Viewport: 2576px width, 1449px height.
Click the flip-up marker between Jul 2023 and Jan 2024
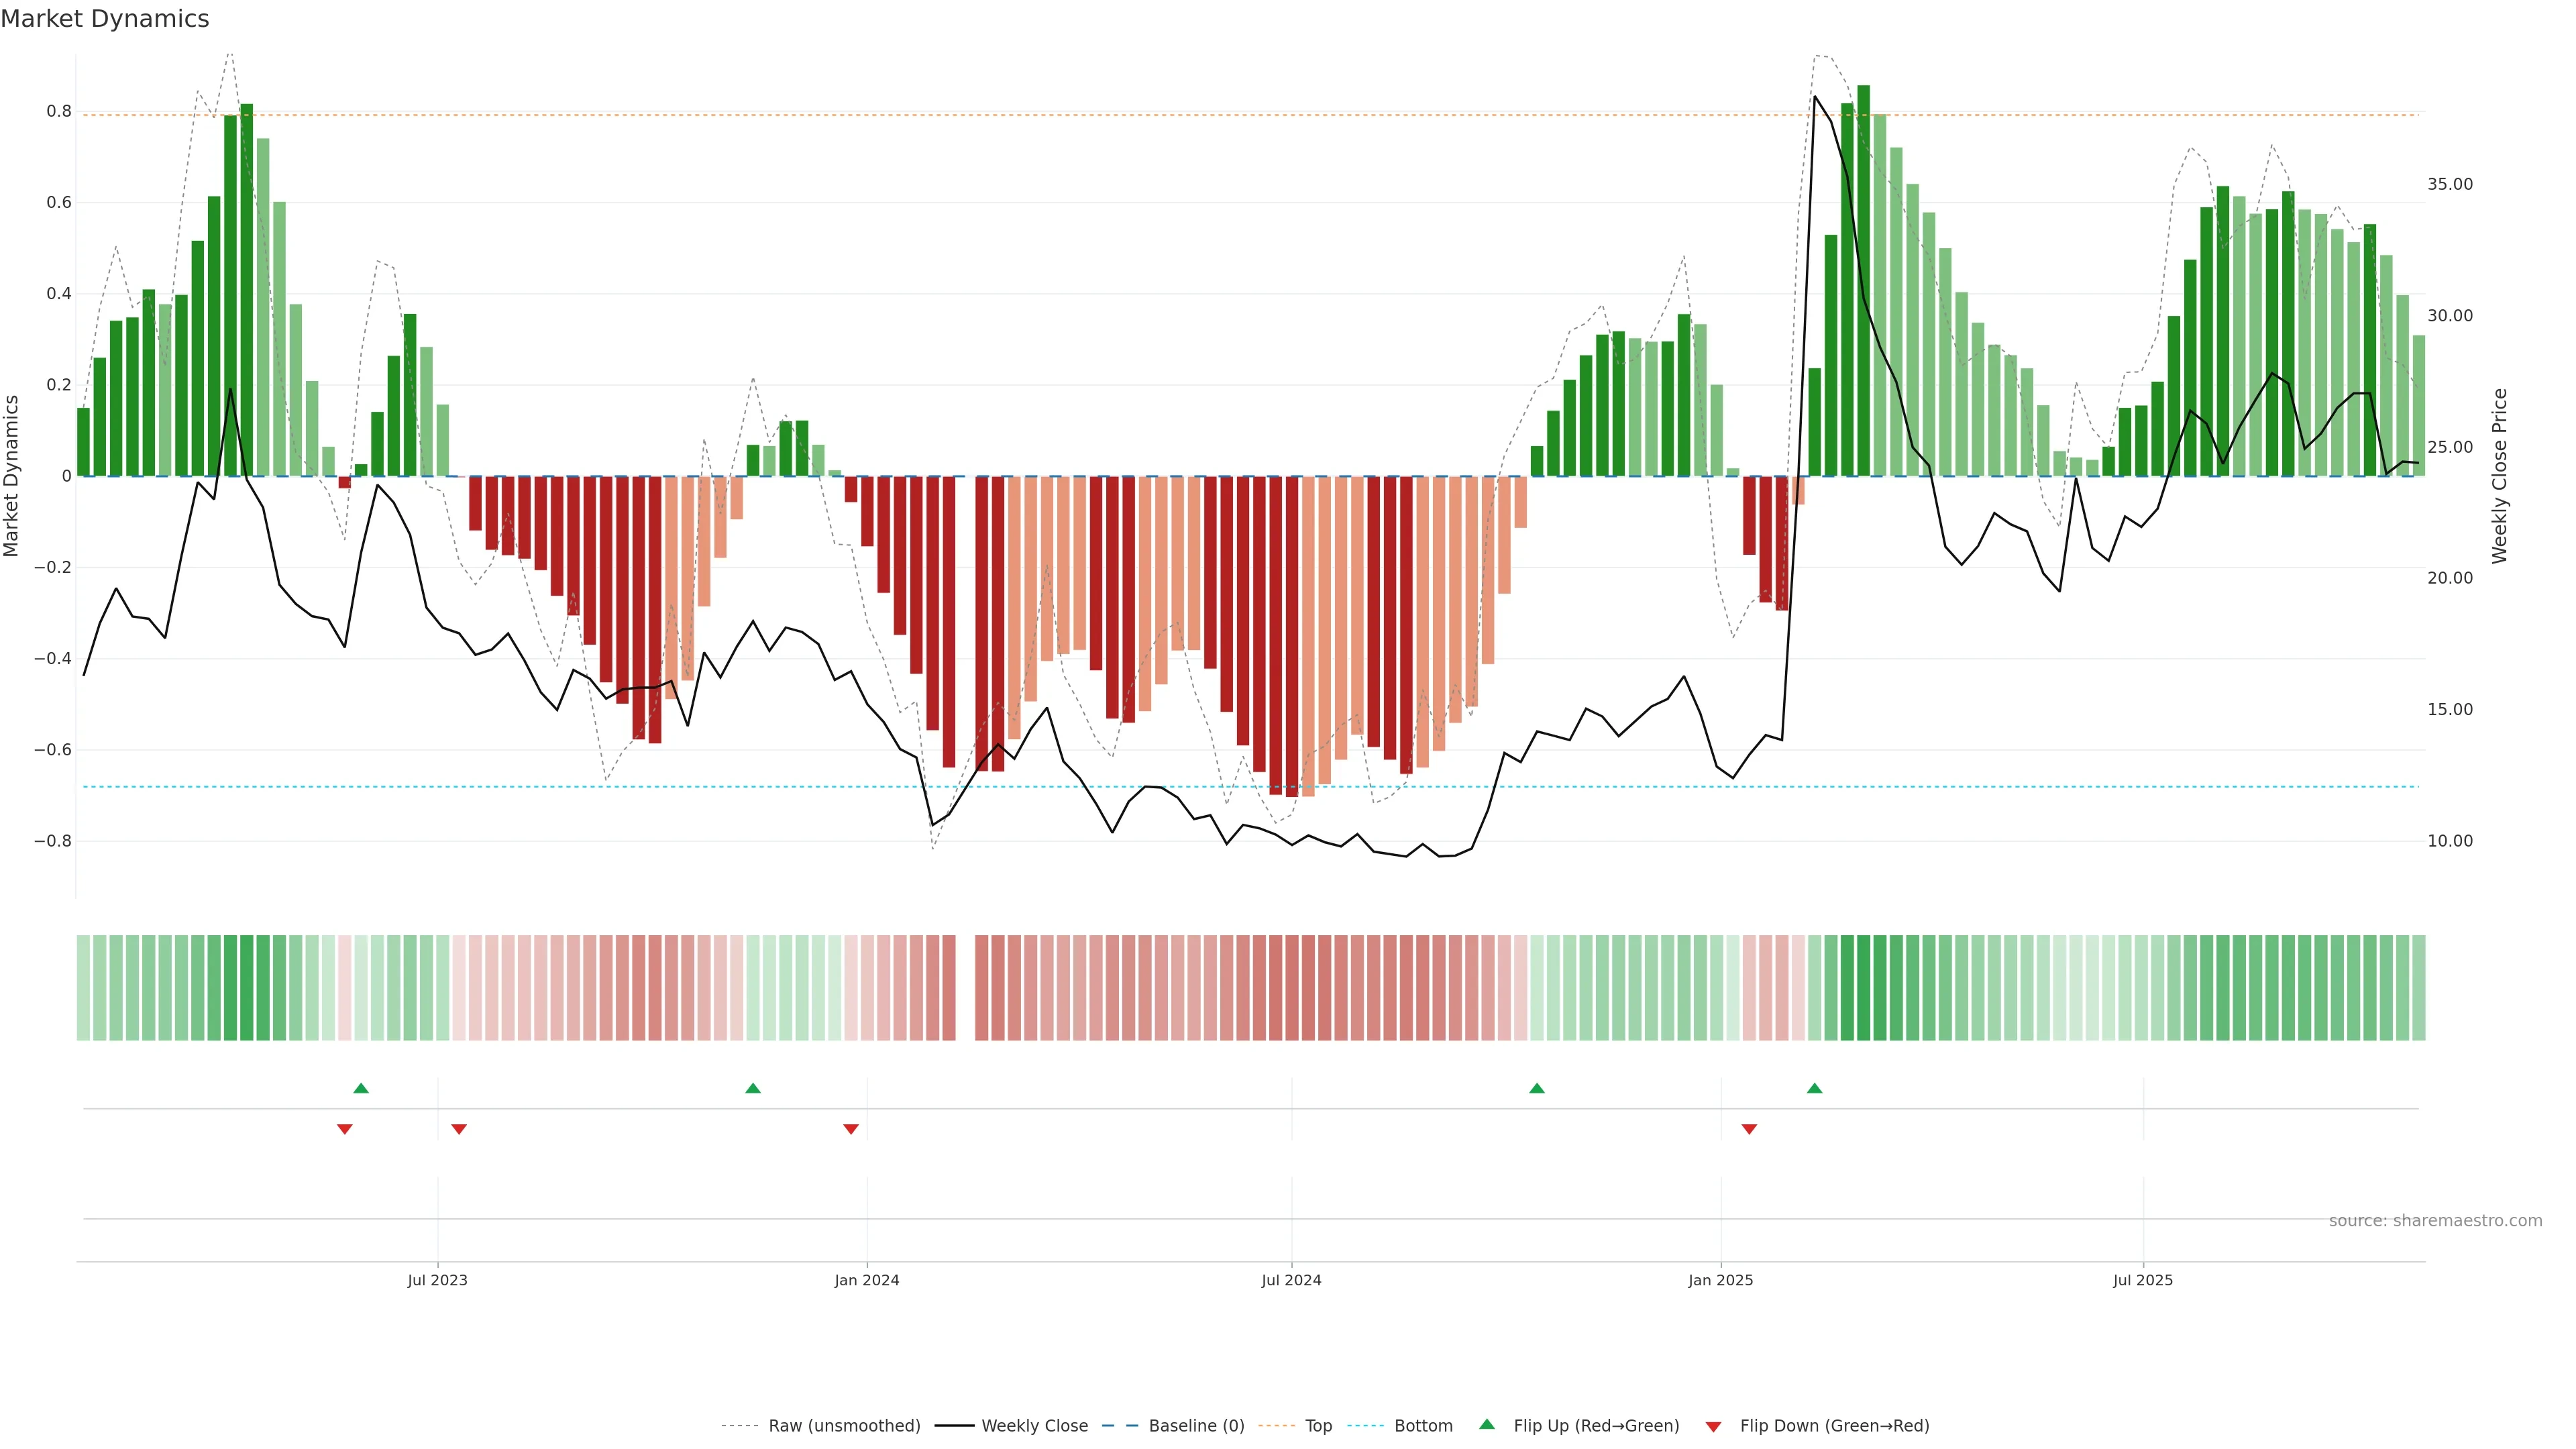[753, 1088]
